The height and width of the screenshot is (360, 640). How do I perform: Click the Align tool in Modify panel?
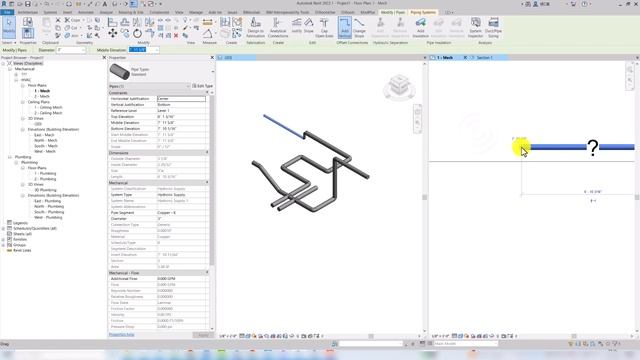(x=113, y=22)
